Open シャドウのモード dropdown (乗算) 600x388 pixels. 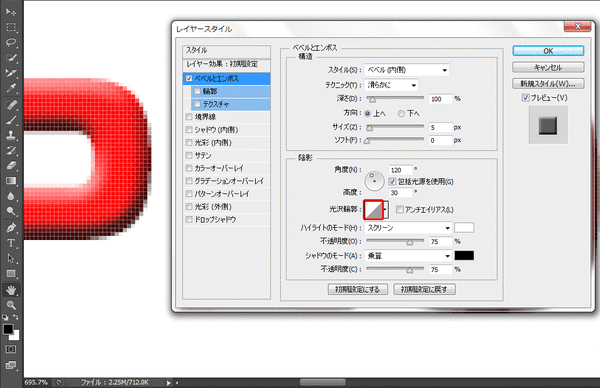408,256
